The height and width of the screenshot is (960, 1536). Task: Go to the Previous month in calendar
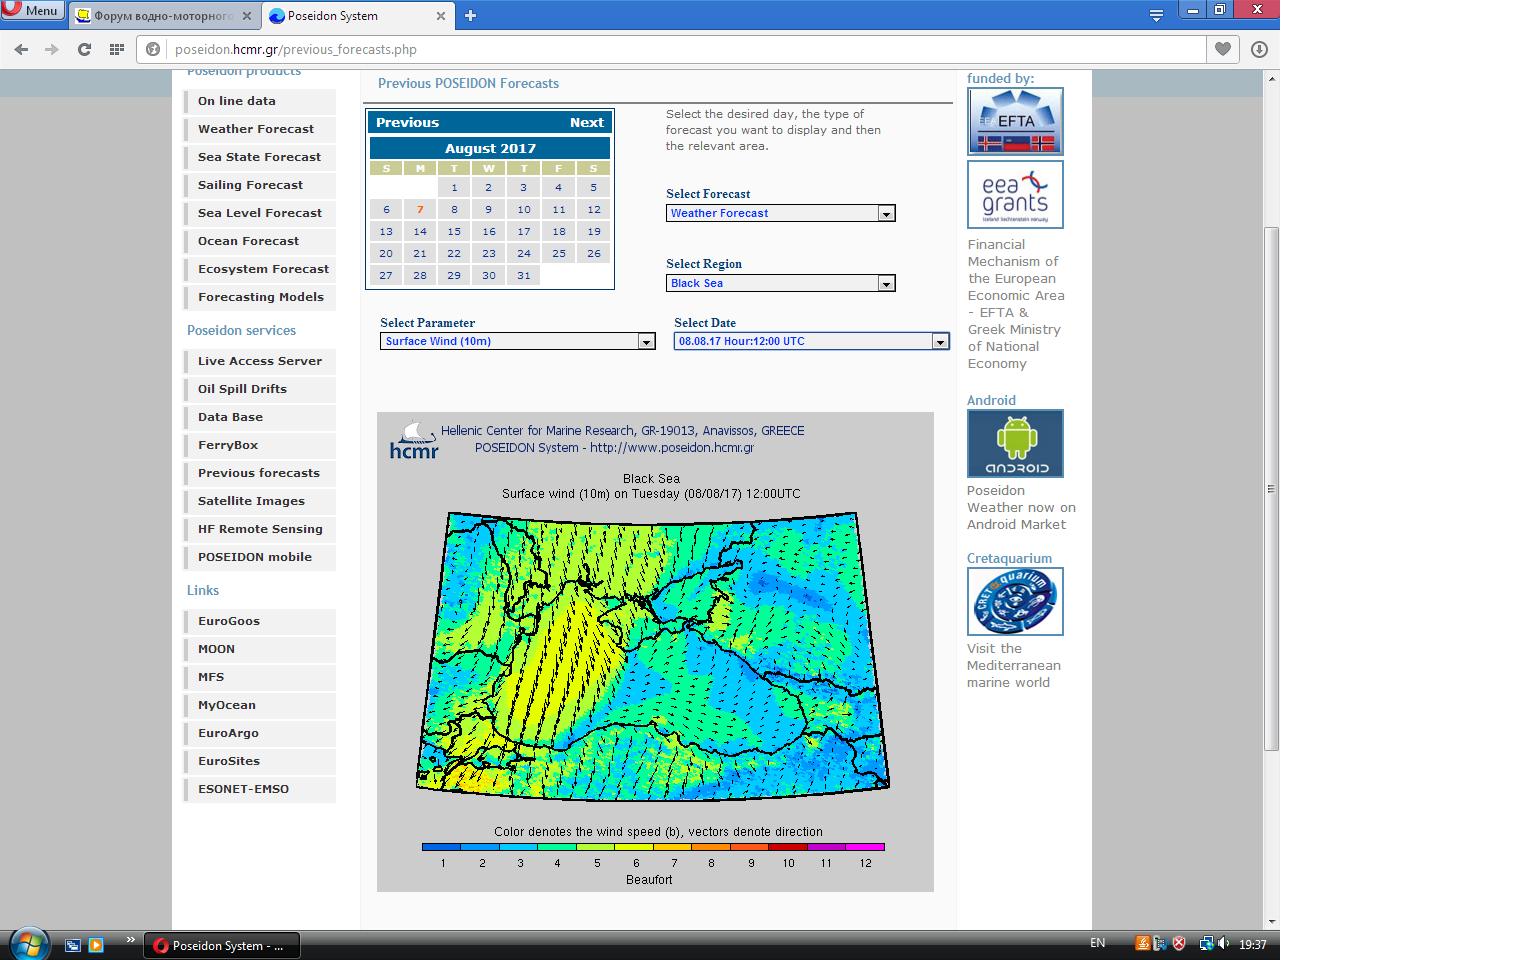(407, 122)
